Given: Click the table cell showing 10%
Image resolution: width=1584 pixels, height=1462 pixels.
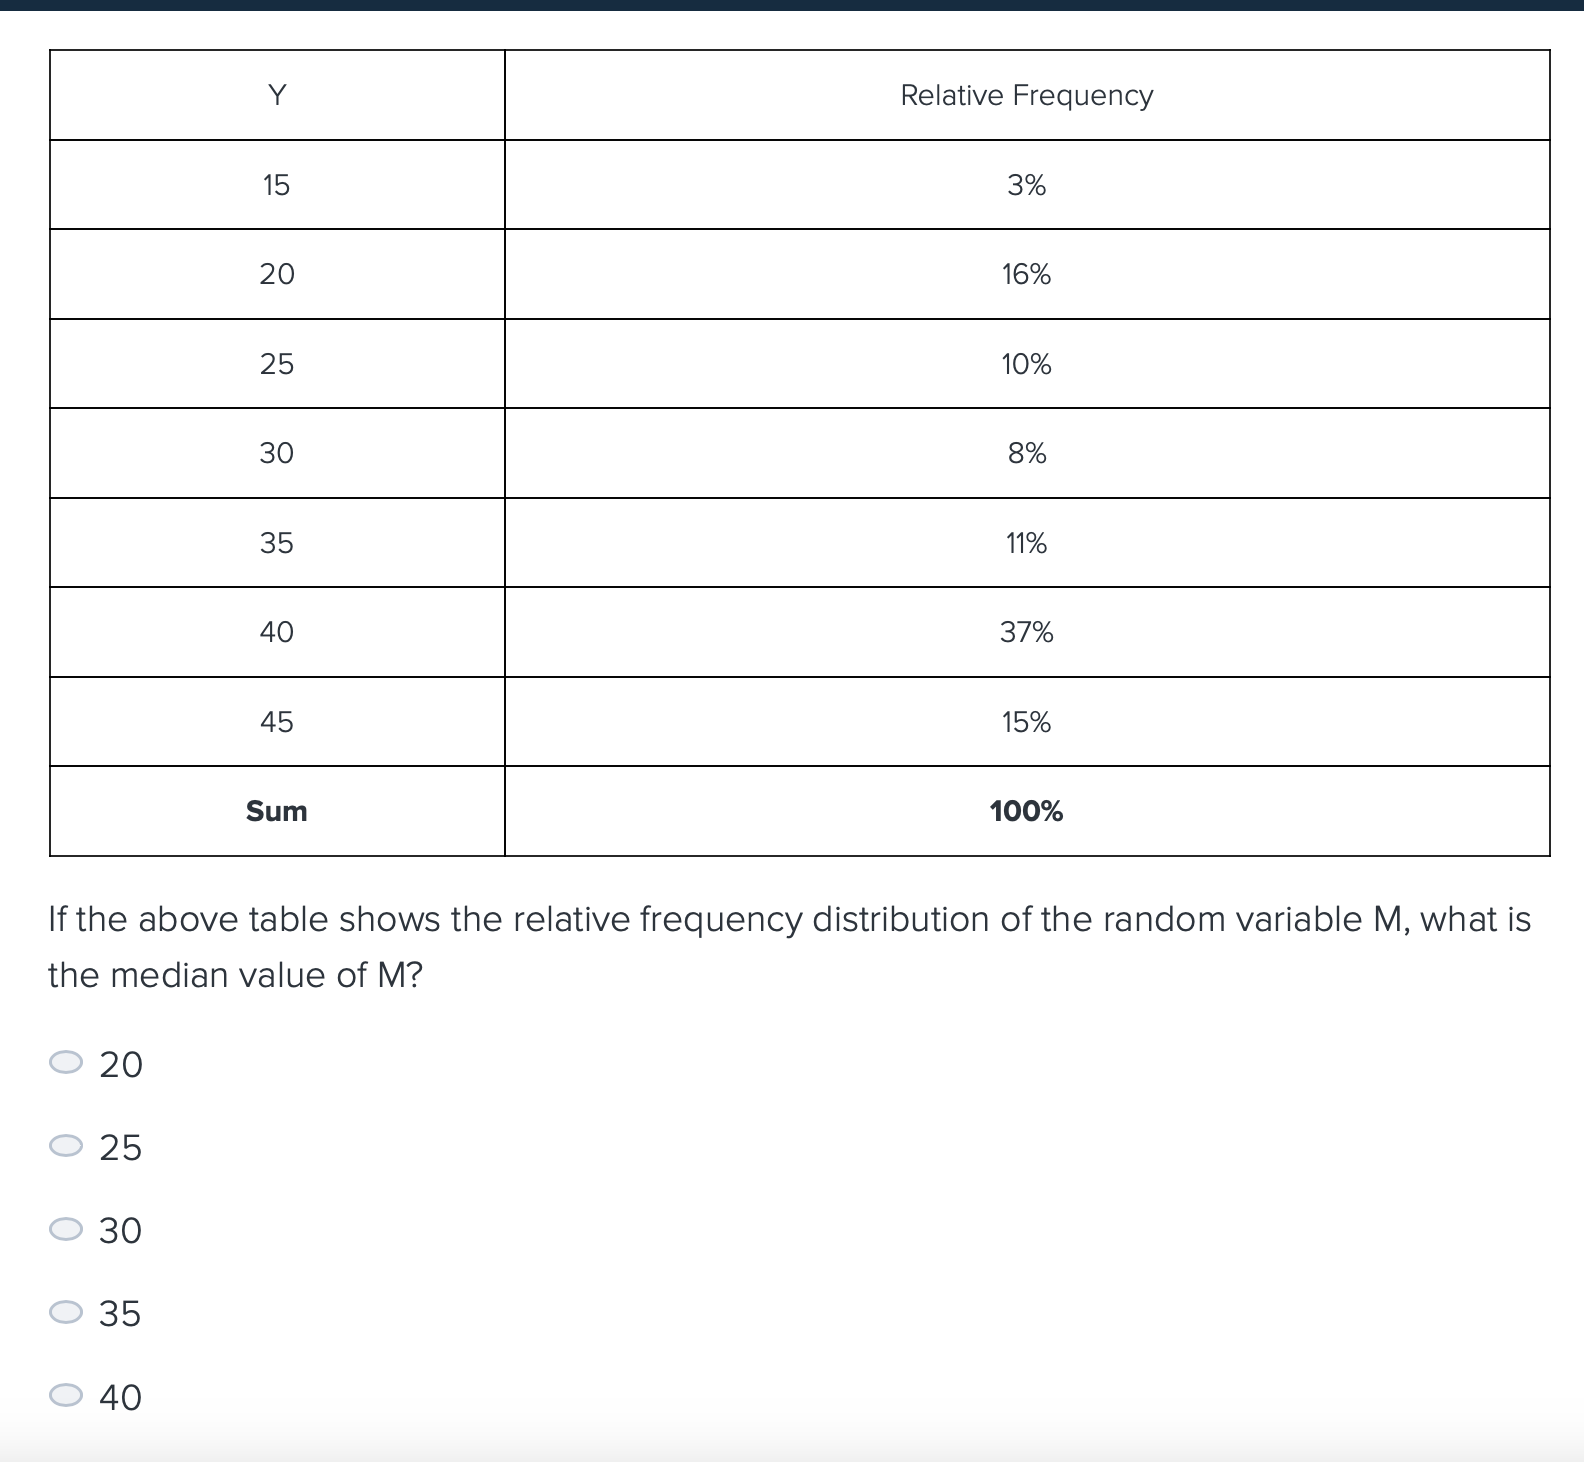Looking at the screenshot, I should pos(1026,364).
